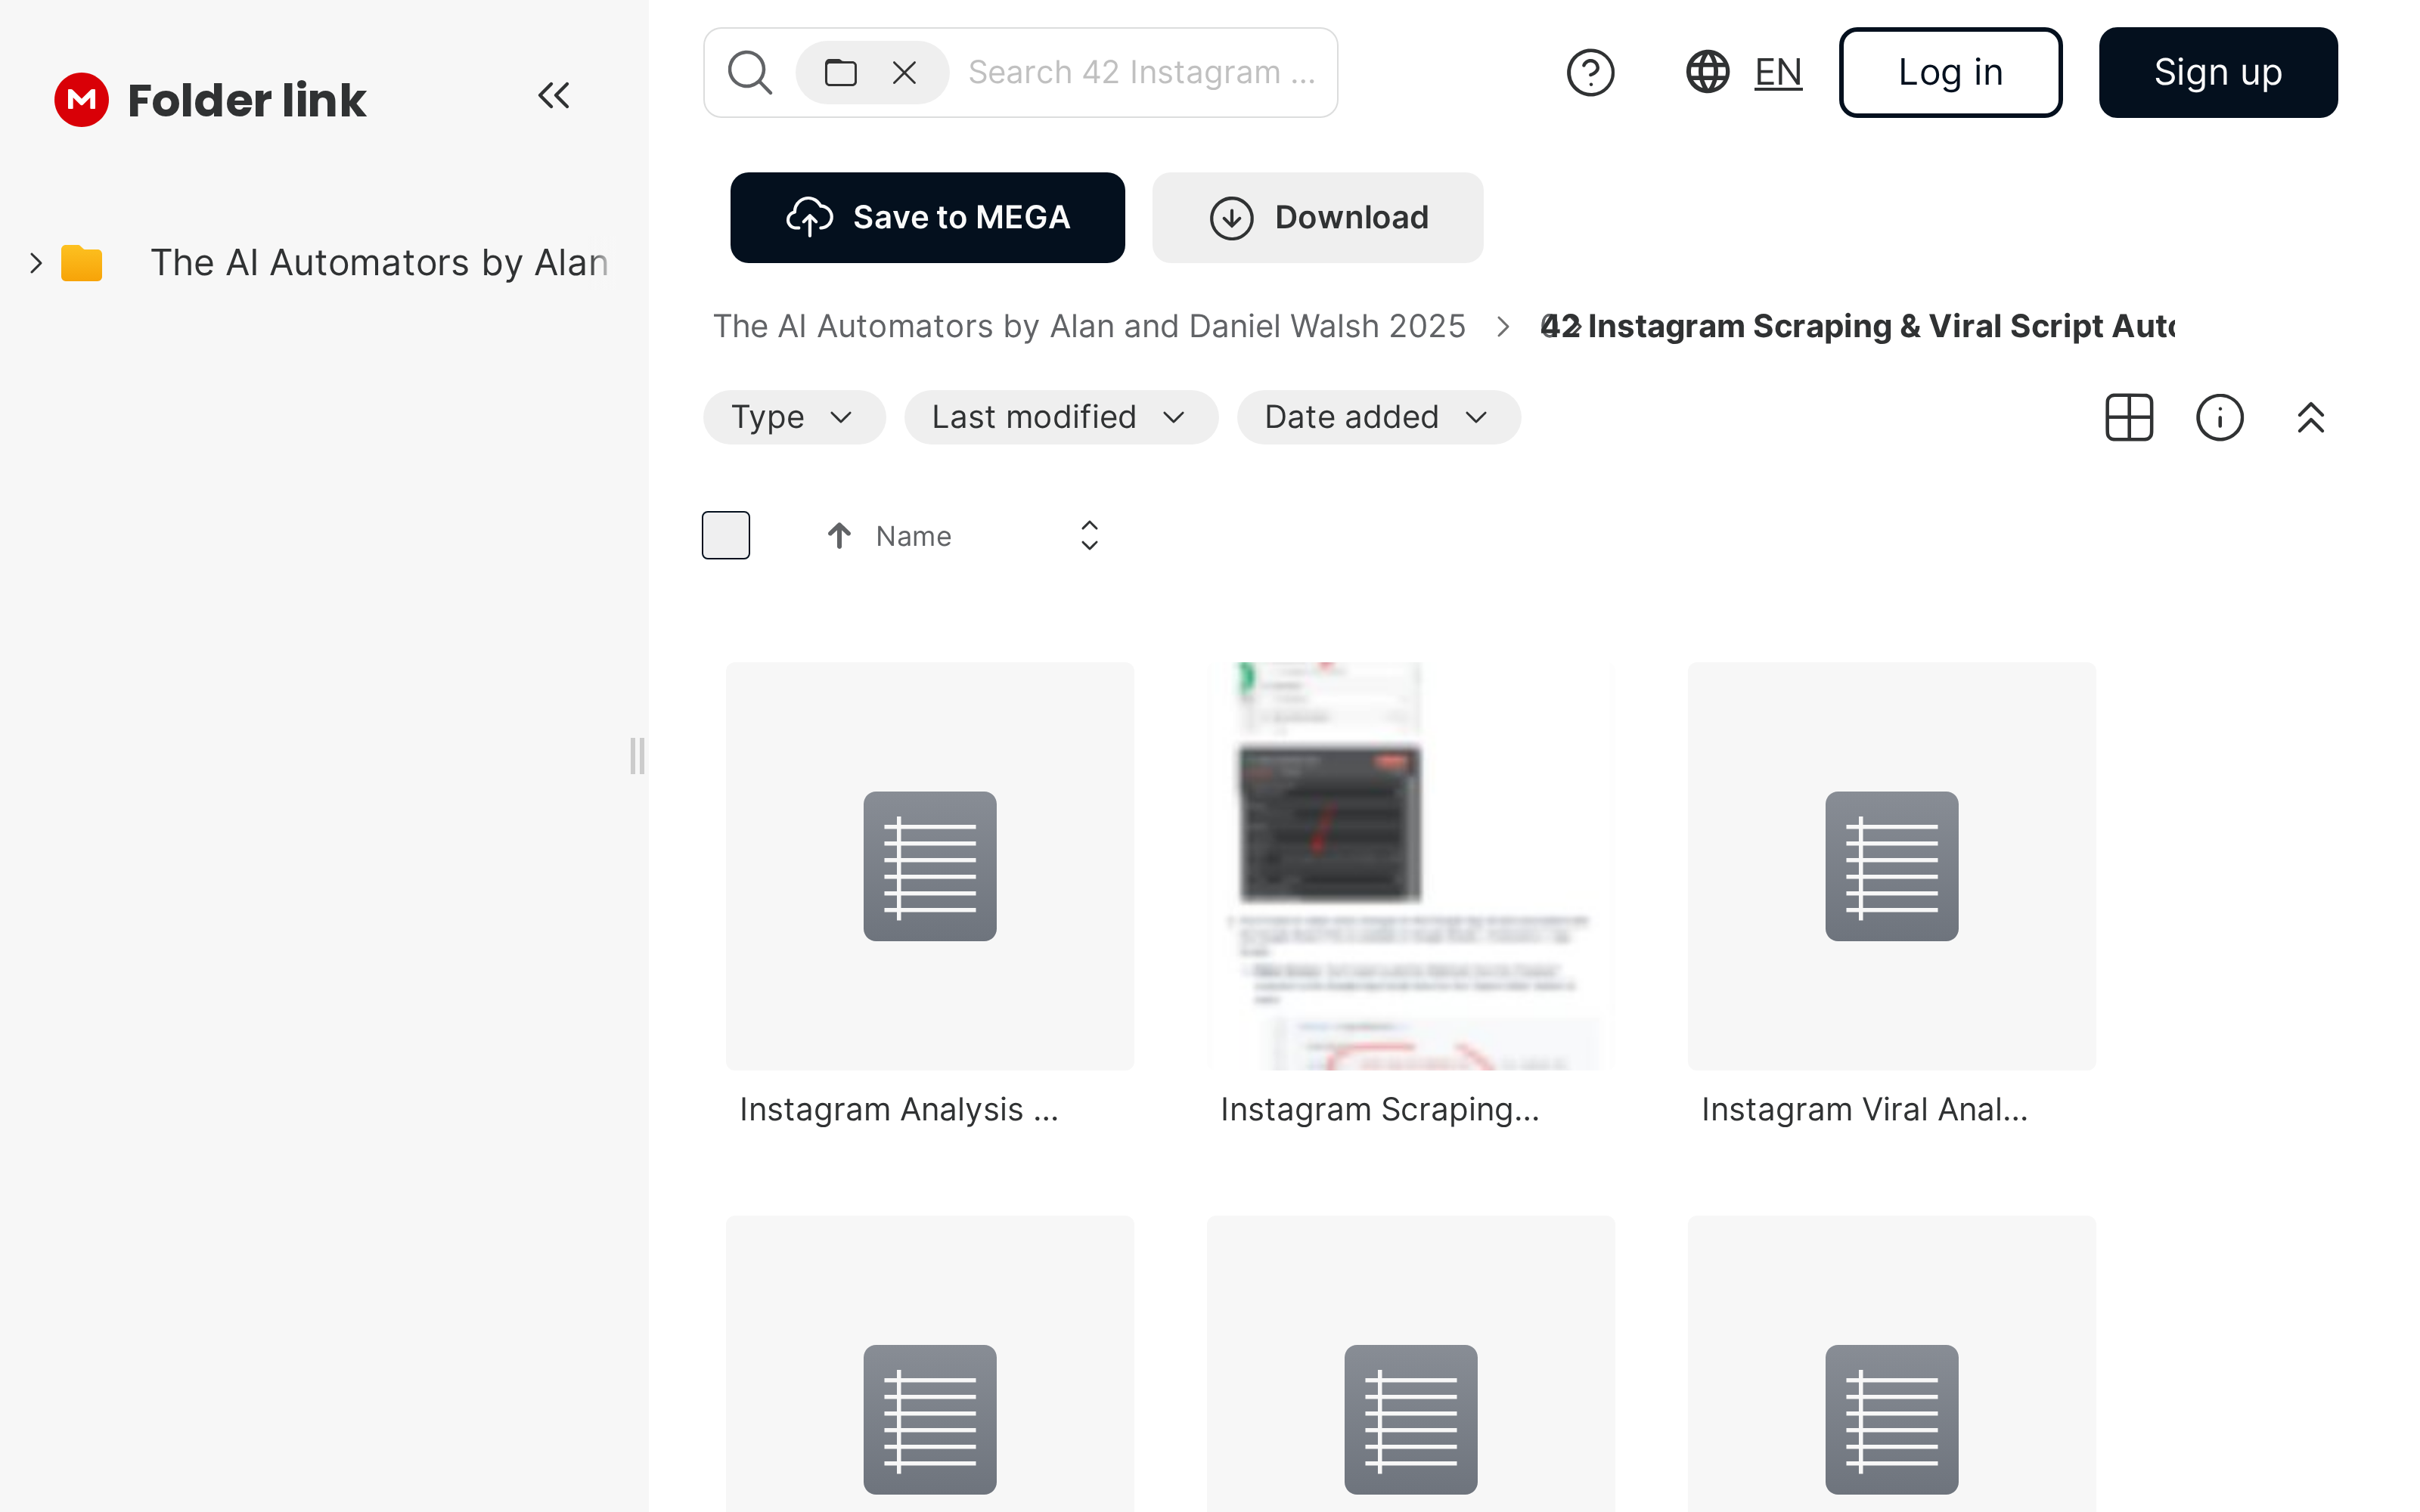Open the Instagram Analysis file thumbnail
This screenshot has height=1512, width=2420.
click(x=930, y=866)
